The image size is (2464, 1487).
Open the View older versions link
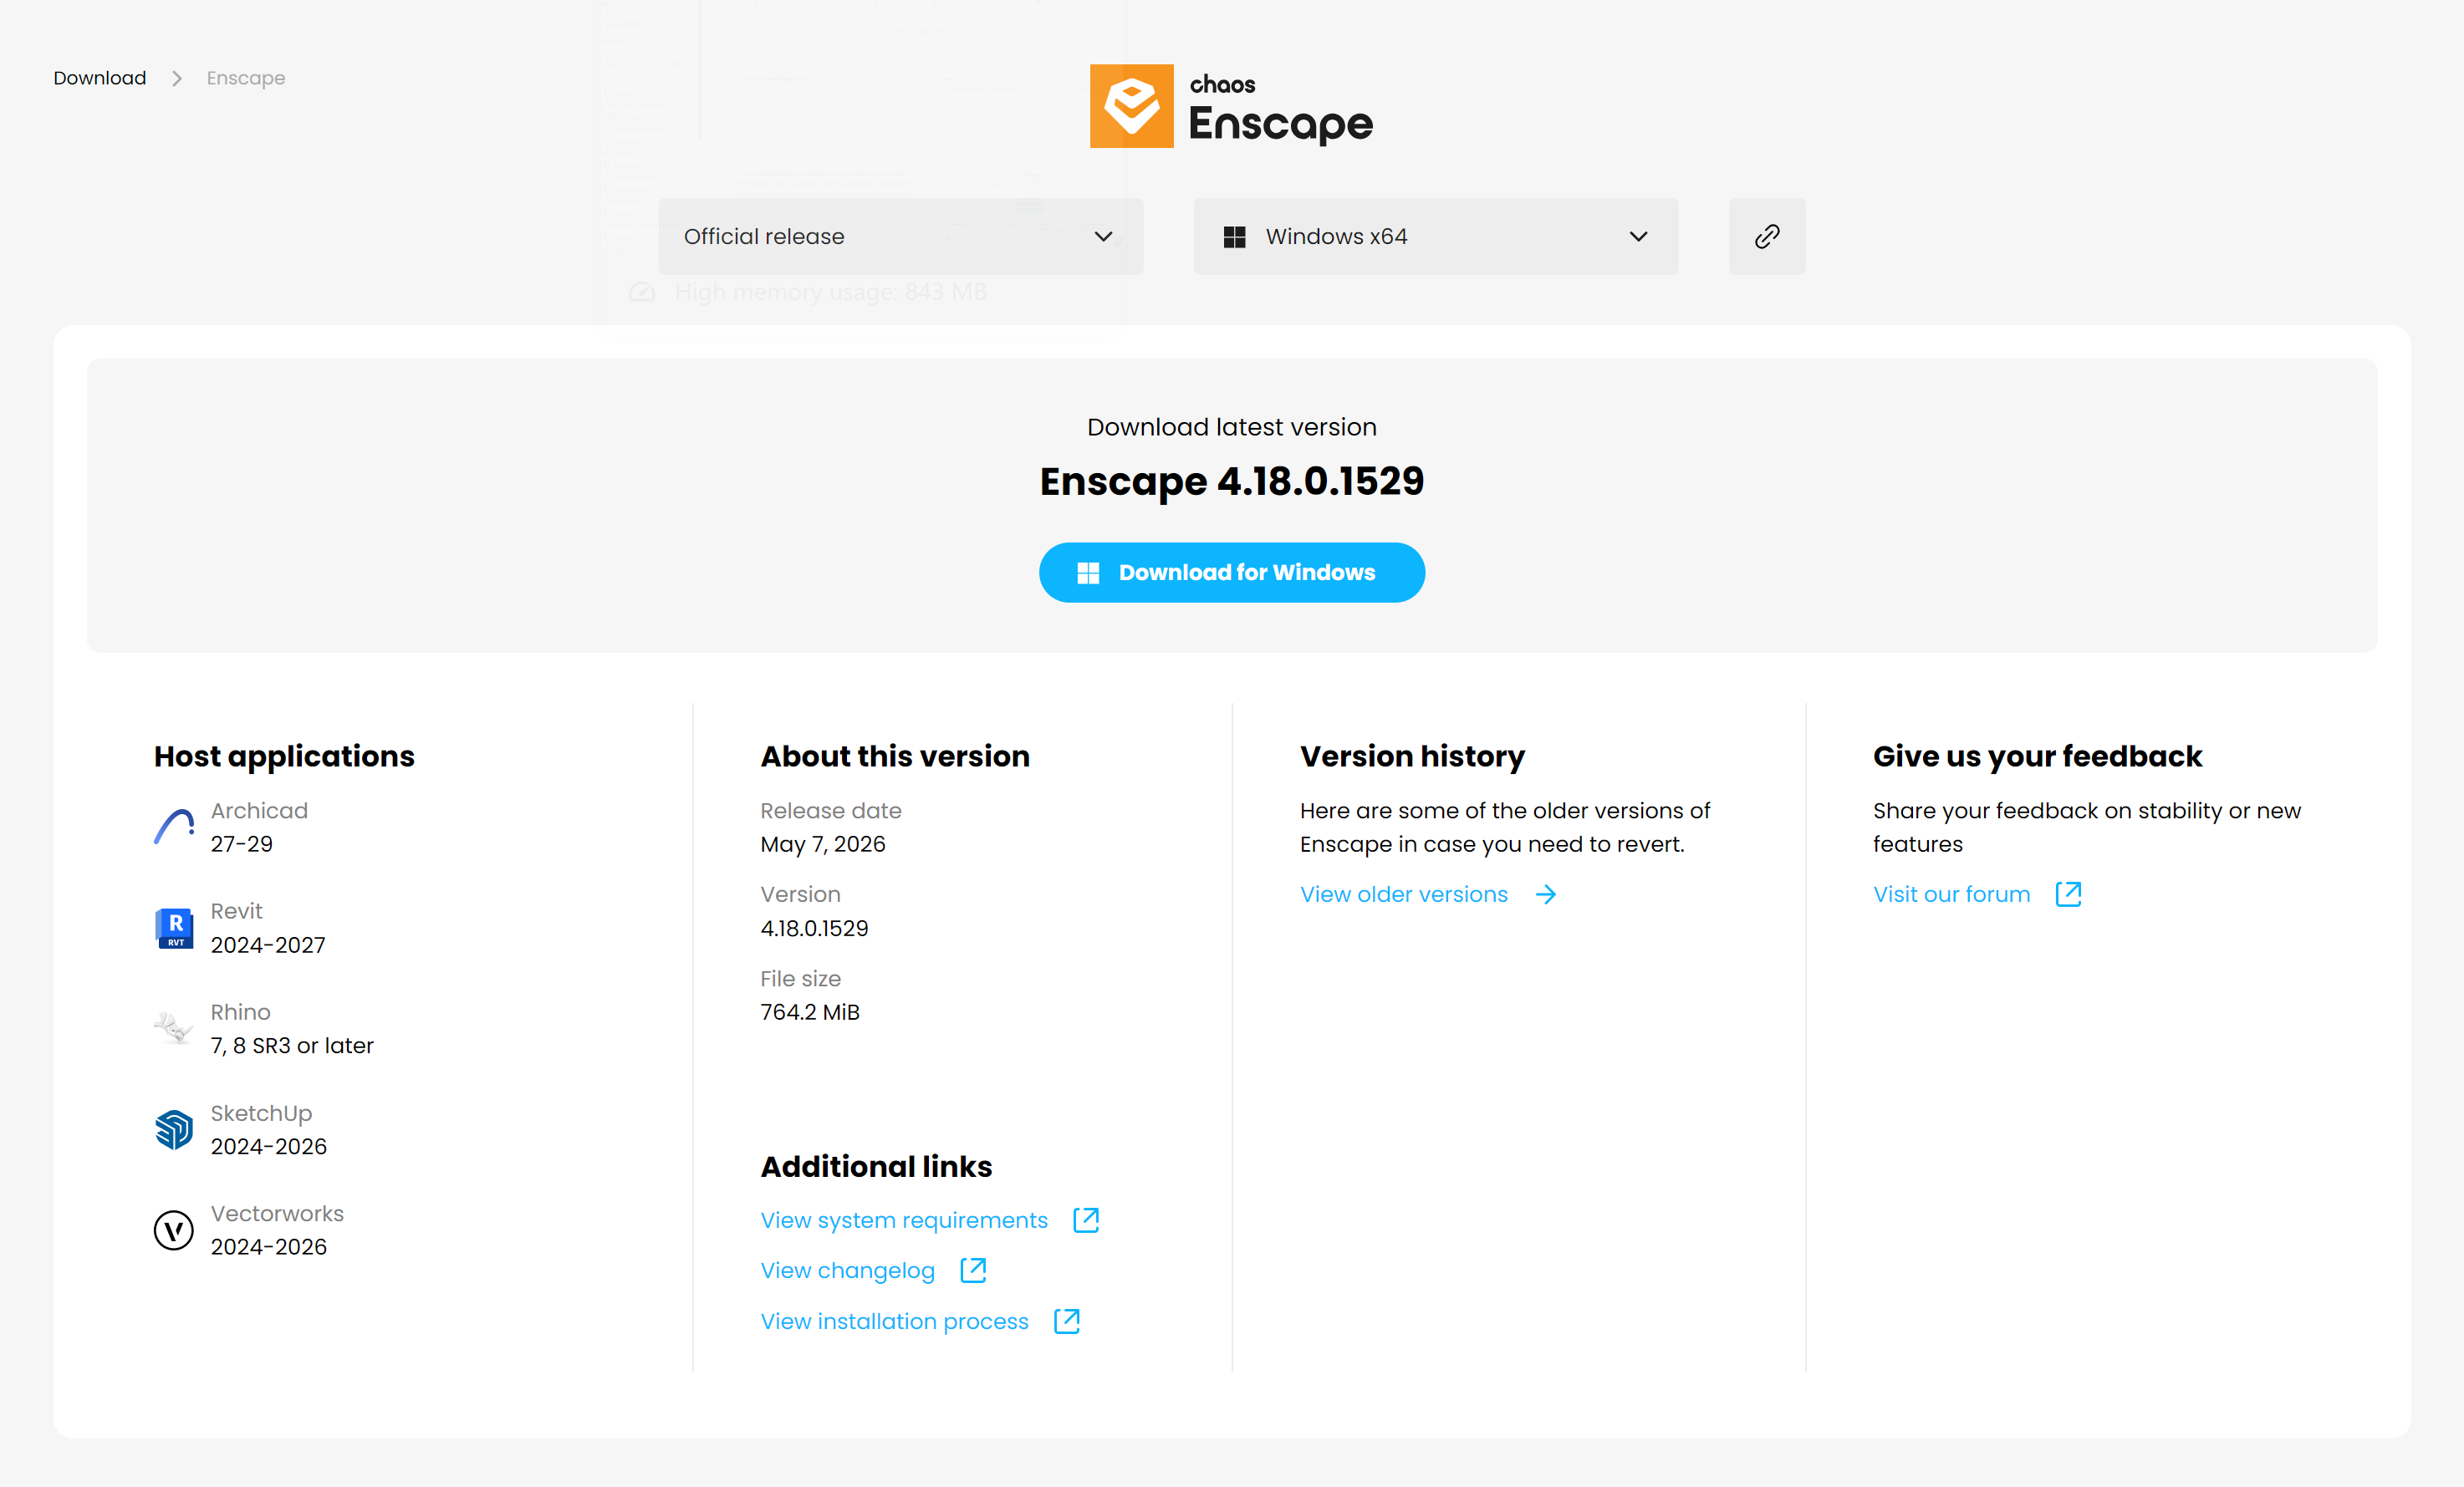click(1404, 894)
